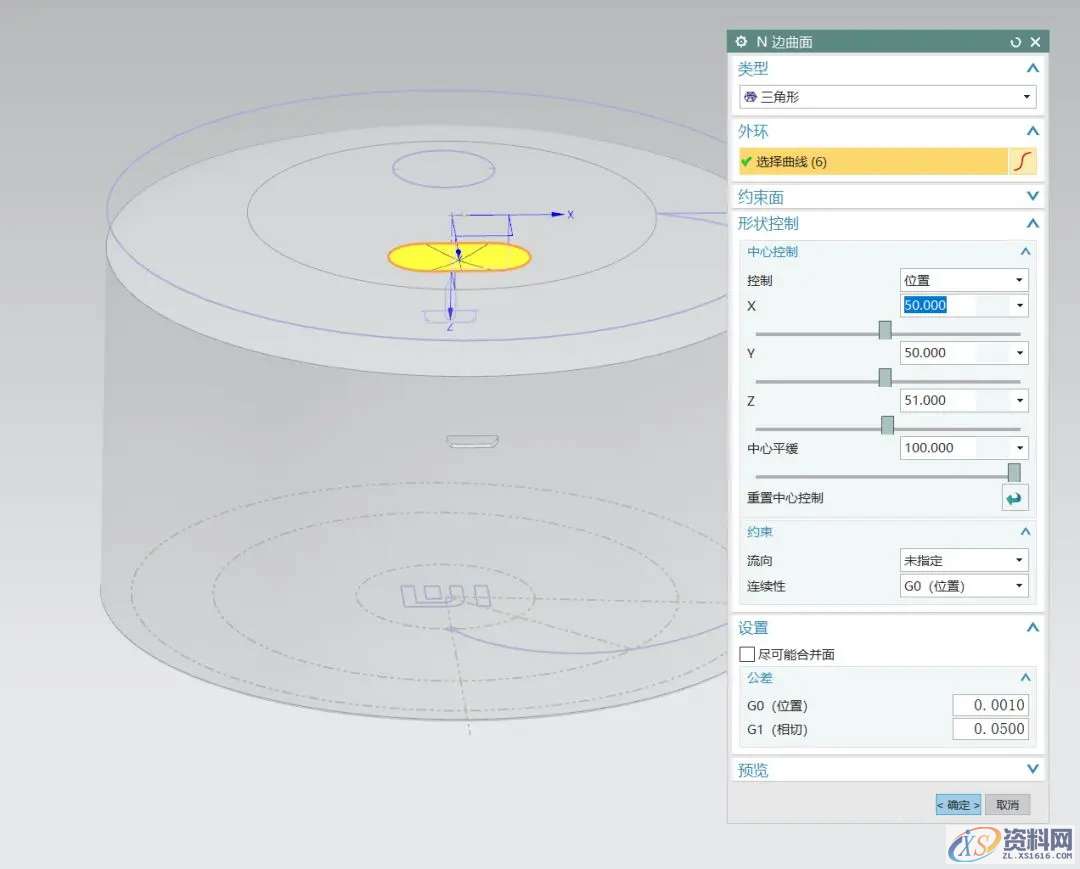Image resolution: width=1080 pixels, height=869 pixels.
Task: Open the 控制 dropdown set to 位置
Action: click(964, 281)
